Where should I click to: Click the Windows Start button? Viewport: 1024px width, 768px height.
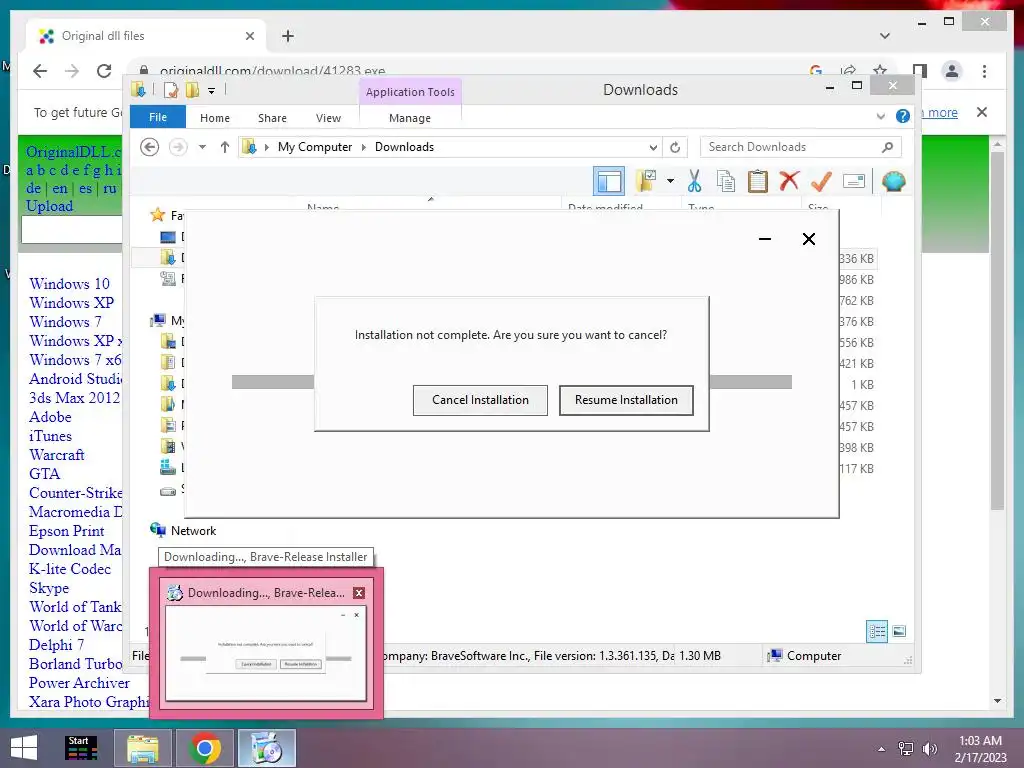pyautogui.click(x=24, y=748)
